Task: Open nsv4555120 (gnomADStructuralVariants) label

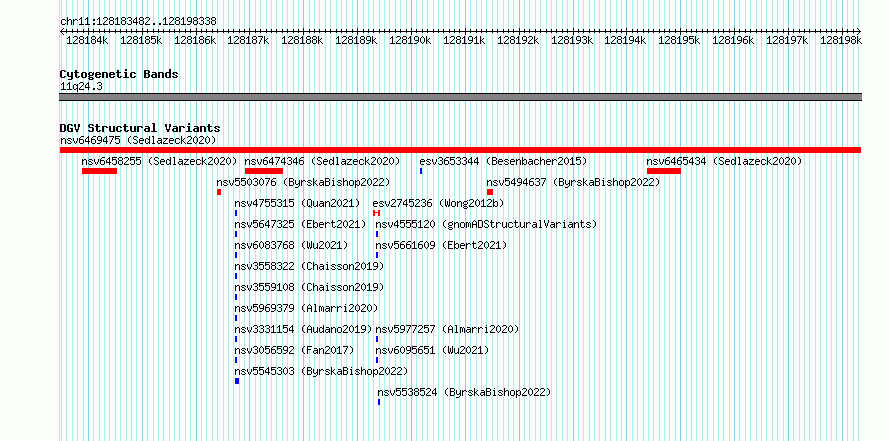Action: click(x=486, y=224)
